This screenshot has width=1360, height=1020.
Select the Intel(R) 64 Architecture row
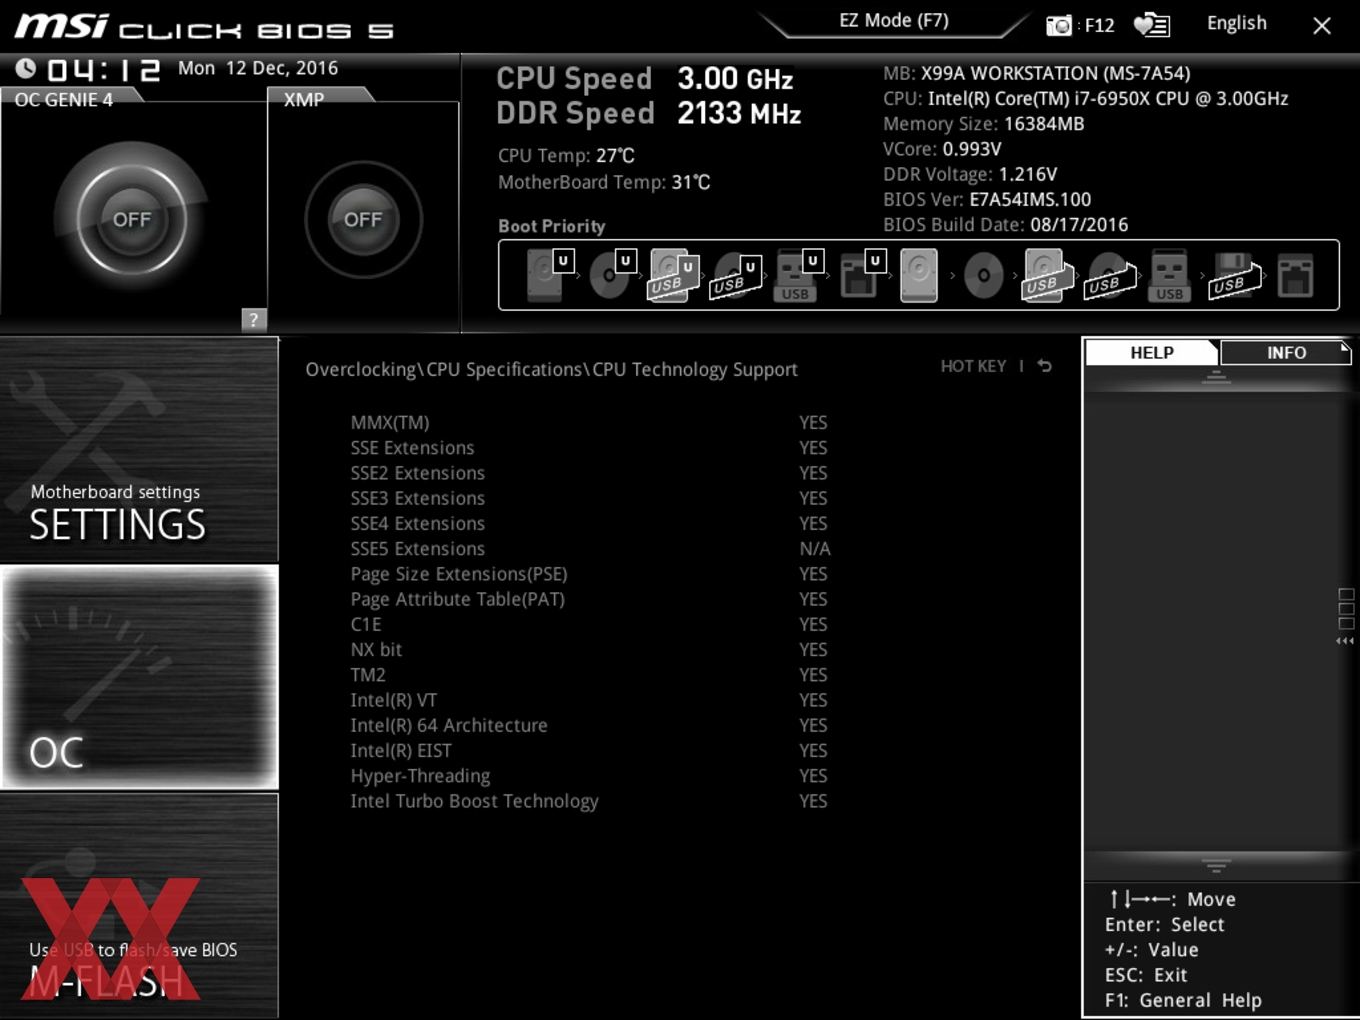click(x=590, y=725)
